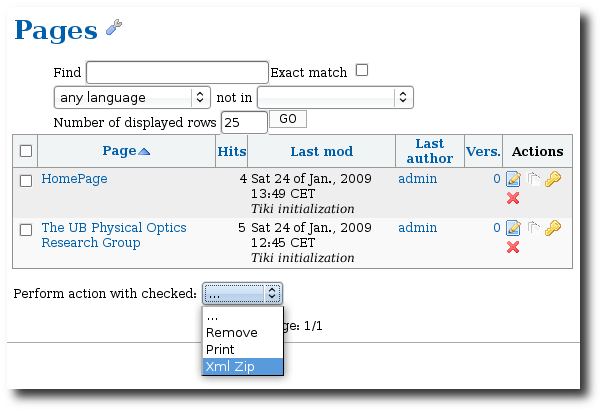The width and height of the screenshot is (603, 412).
Task: Open the any language dropdown
Action: point(132,97)
